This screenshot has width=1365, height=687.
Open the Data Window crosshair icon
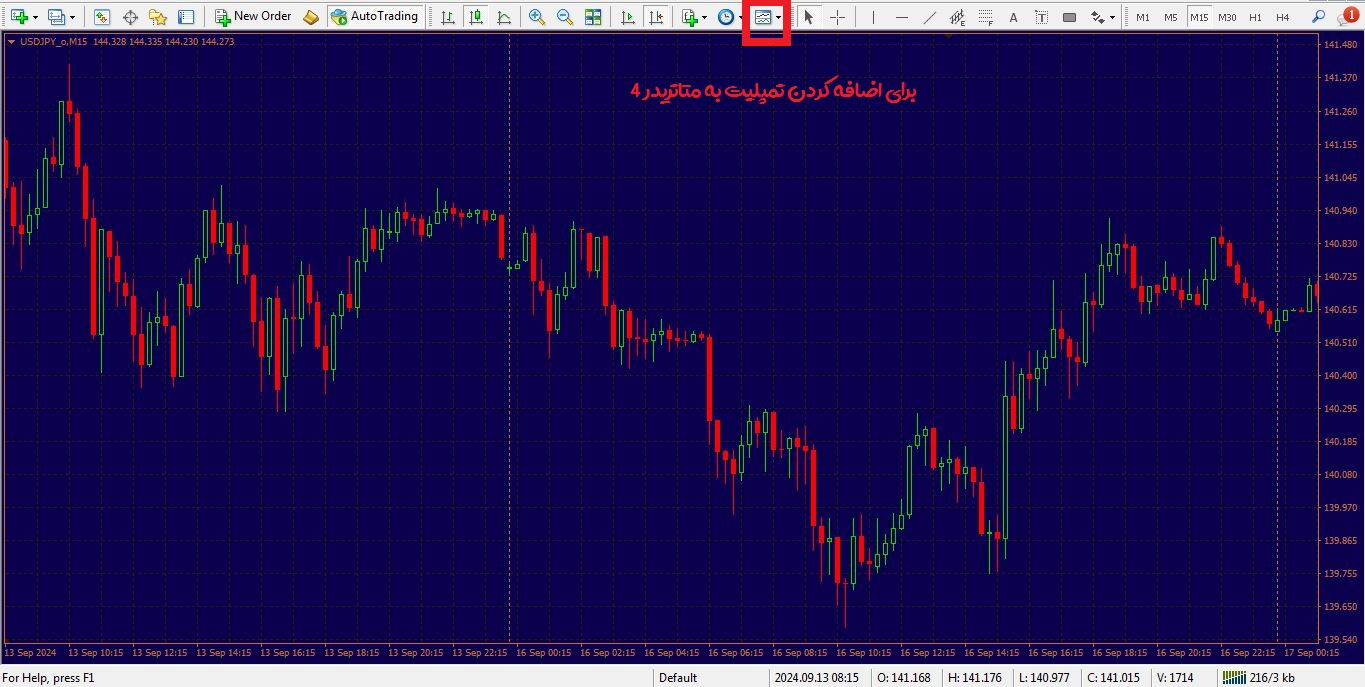[130, 17]
